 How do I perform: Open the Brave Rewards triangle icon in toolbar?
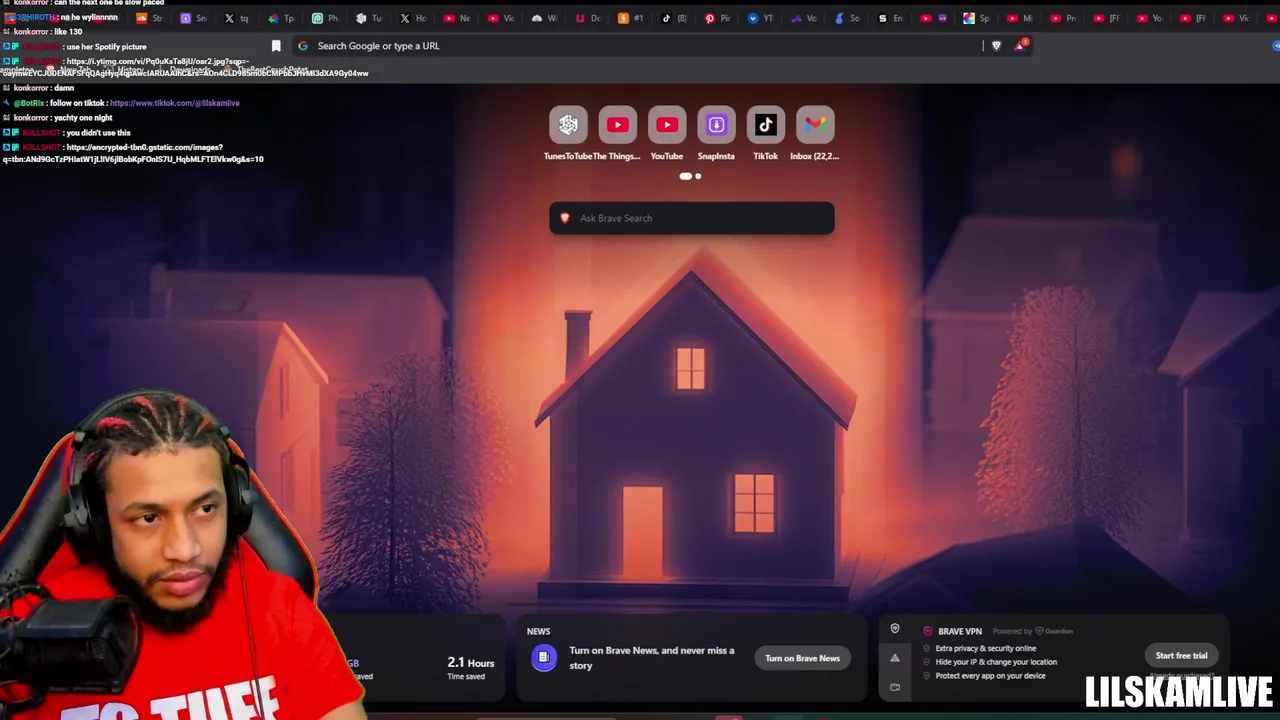tap(1021, 45)
